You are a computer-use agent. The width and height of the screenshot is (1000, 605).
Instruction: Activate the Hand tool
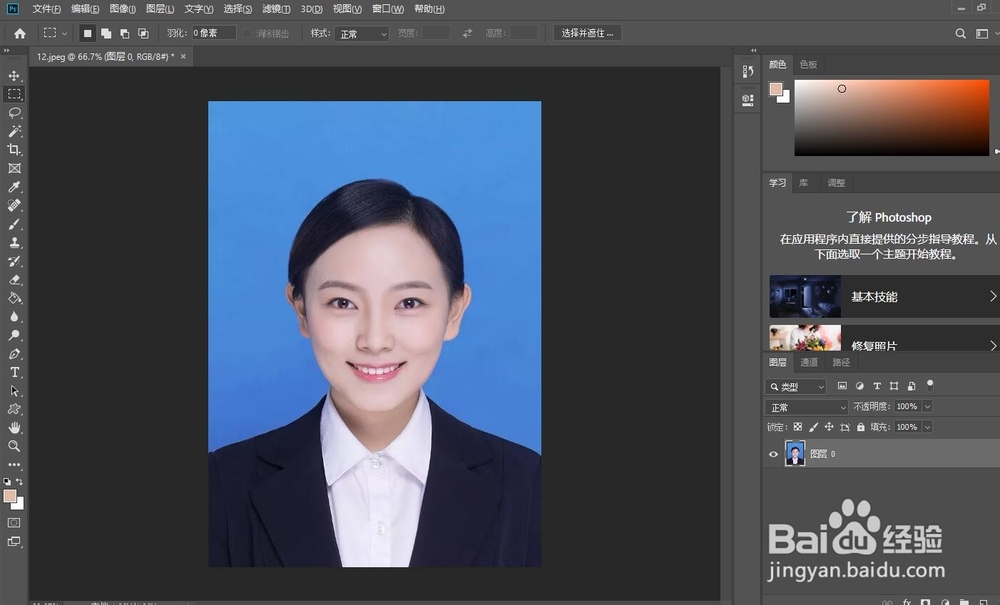click(14, 428)
